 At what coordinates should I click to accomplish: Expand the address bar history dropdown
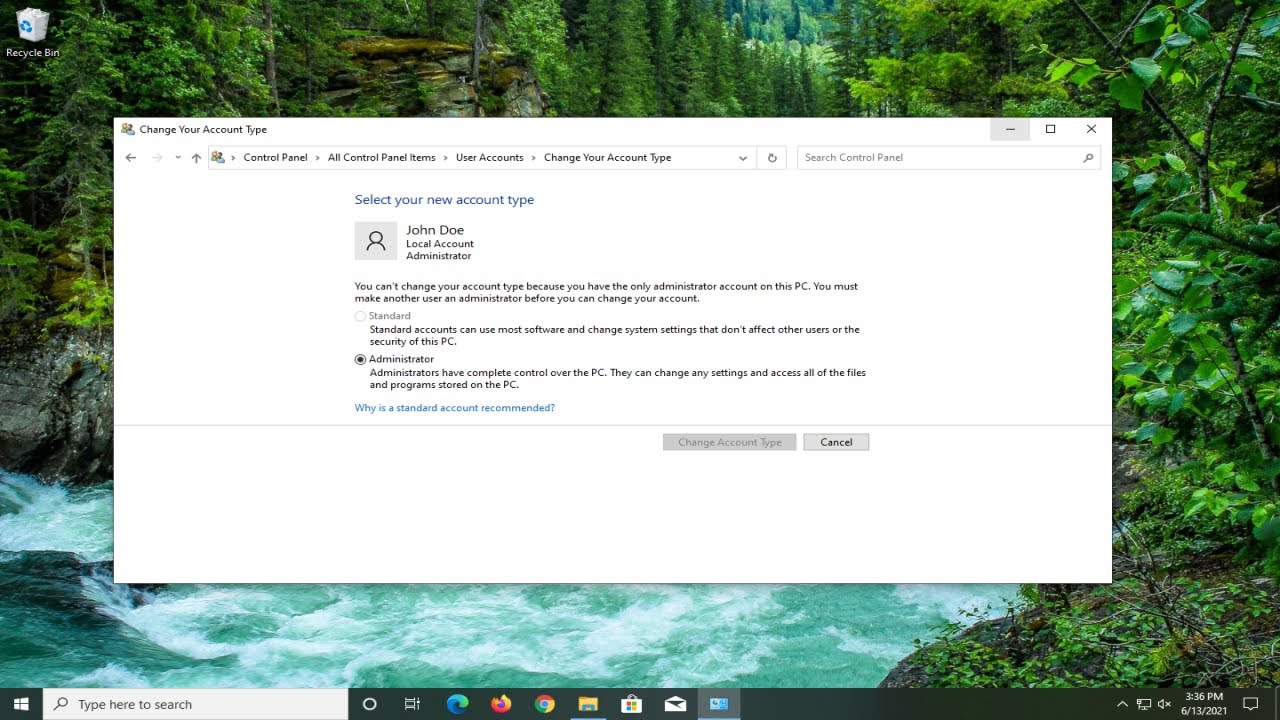pos(743,158)
